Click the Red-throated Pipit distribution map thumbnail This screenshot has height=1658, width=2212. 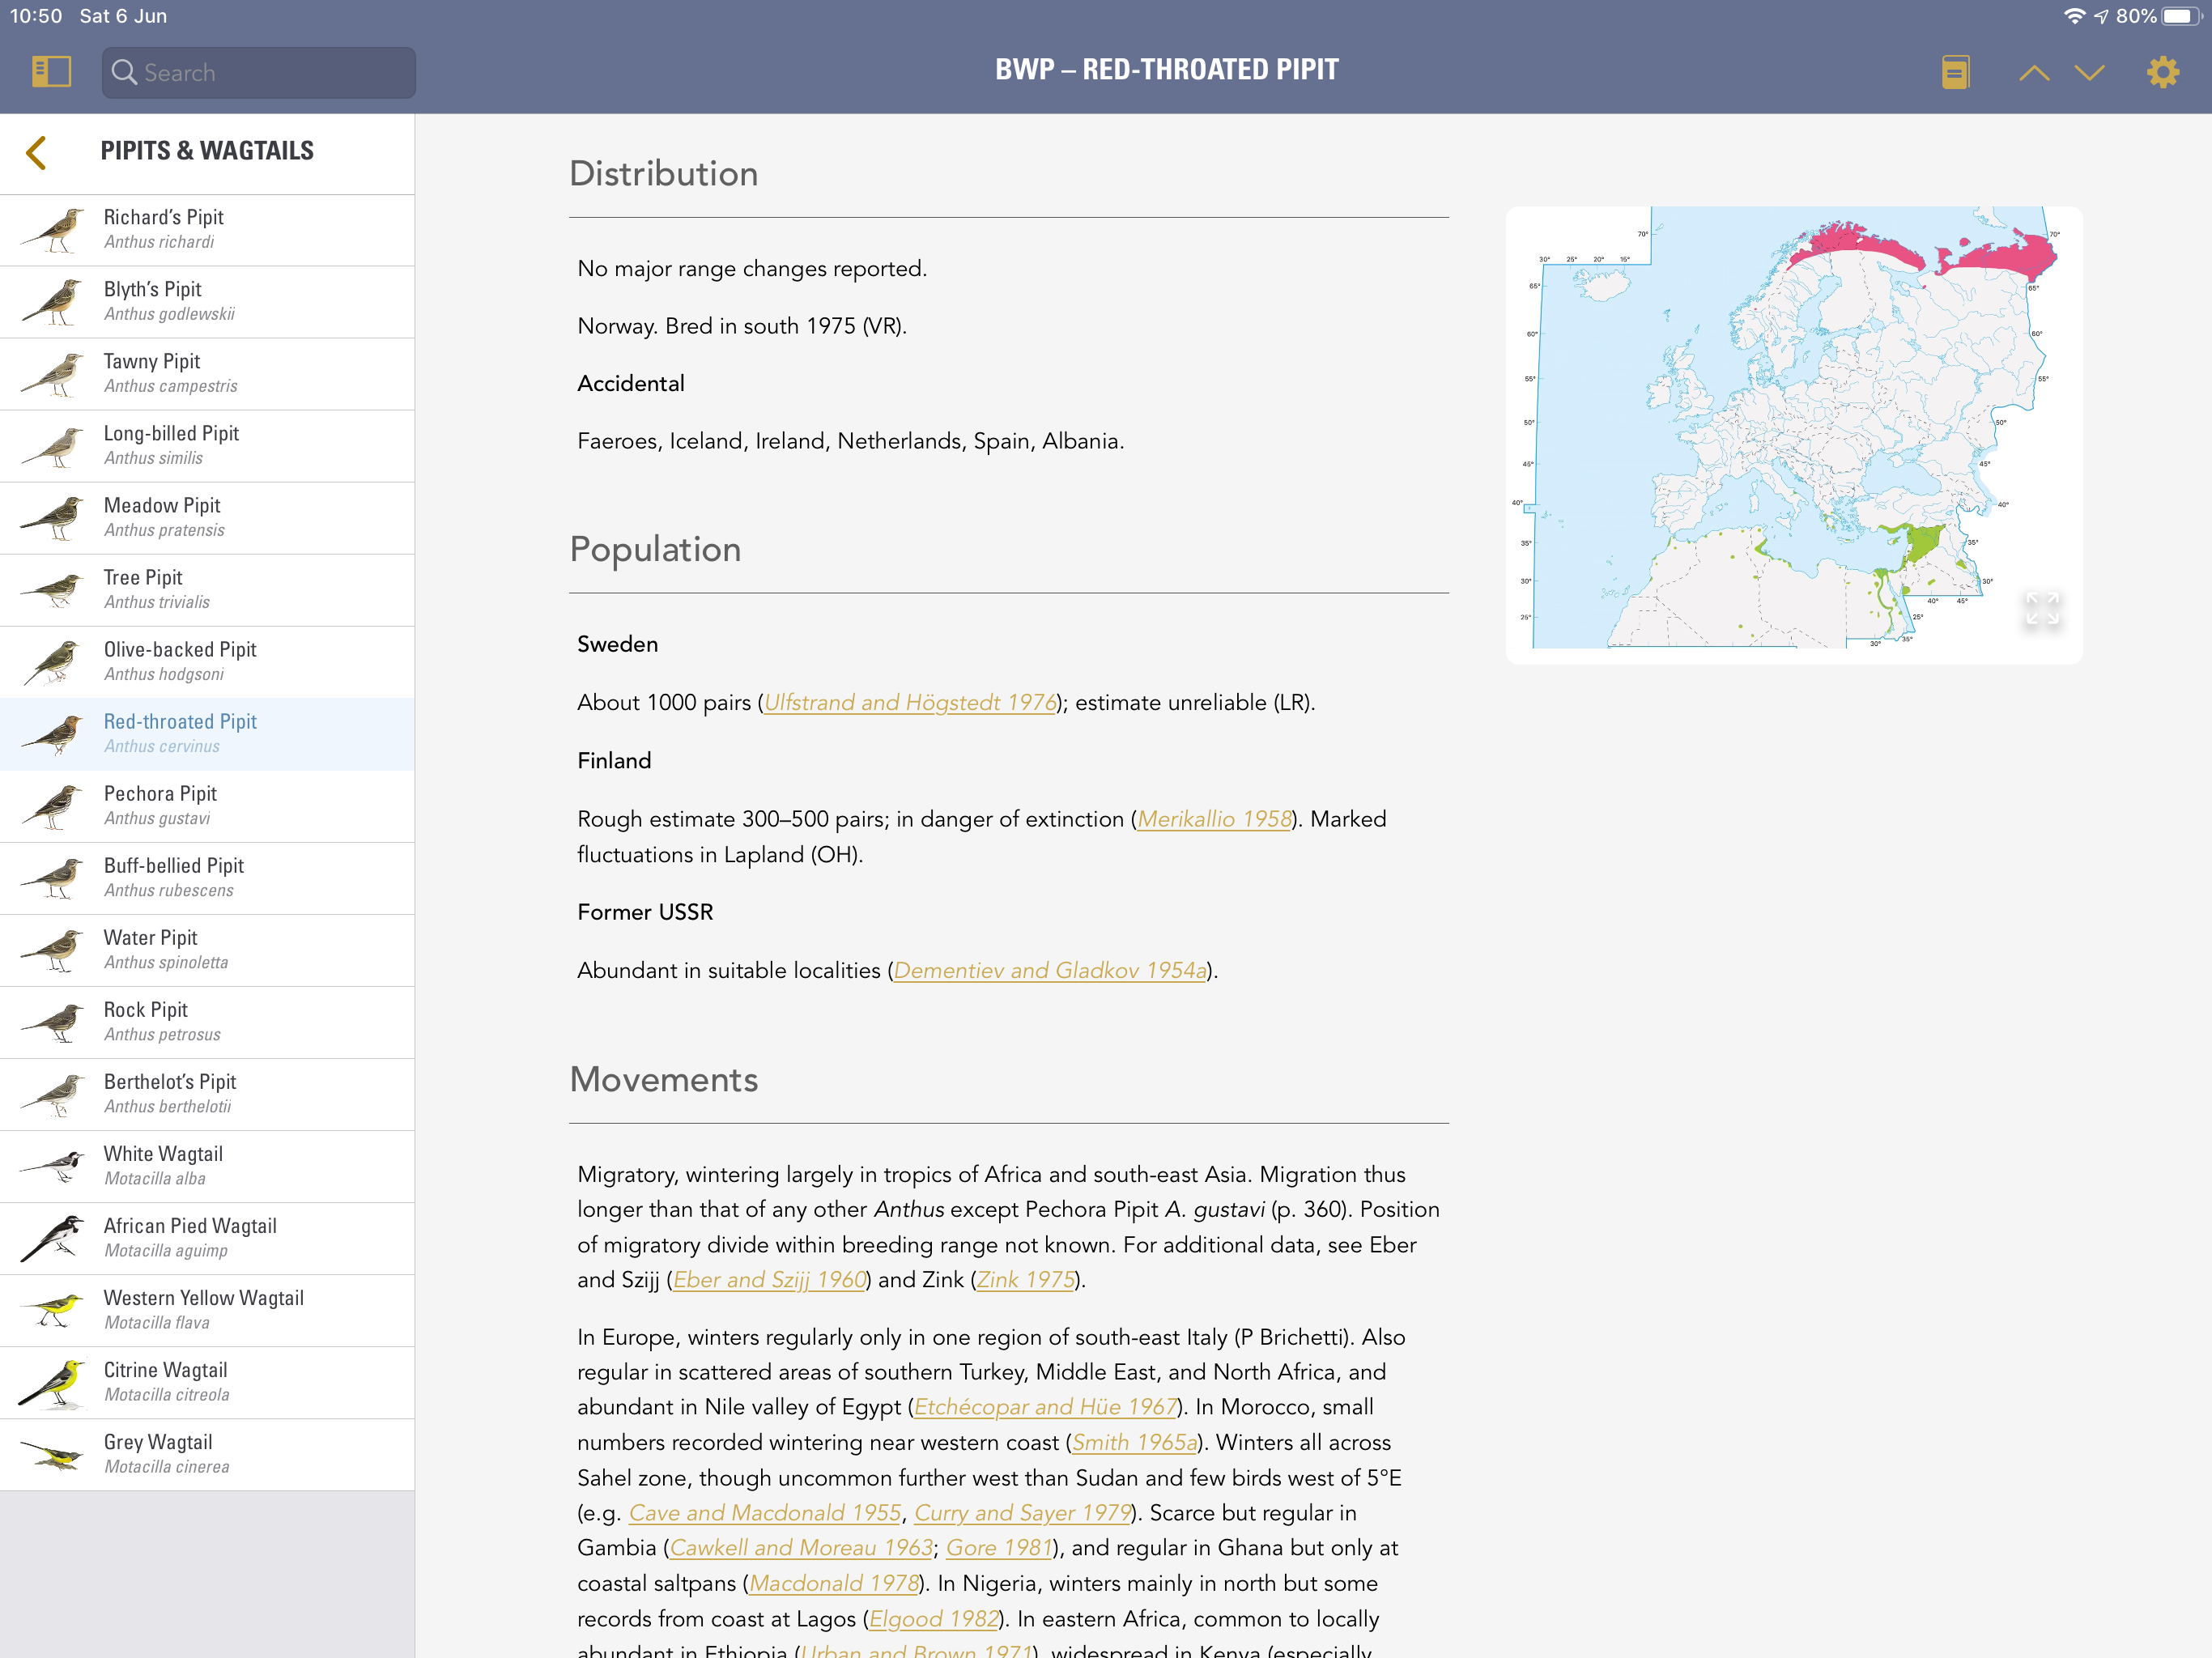point(1794,434)
